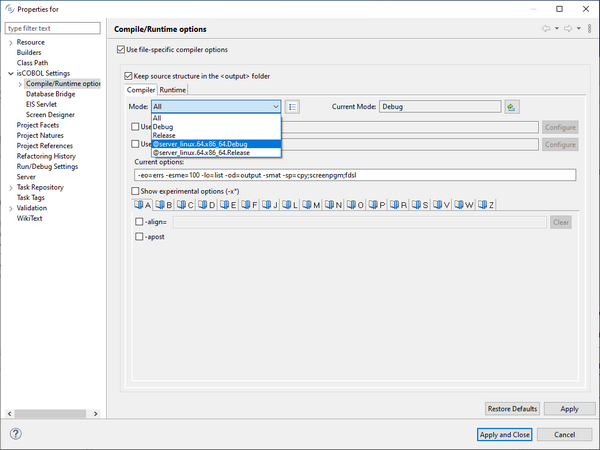Open the Z options letter tab
600x450 pixels.
click(x=486, y=205)
